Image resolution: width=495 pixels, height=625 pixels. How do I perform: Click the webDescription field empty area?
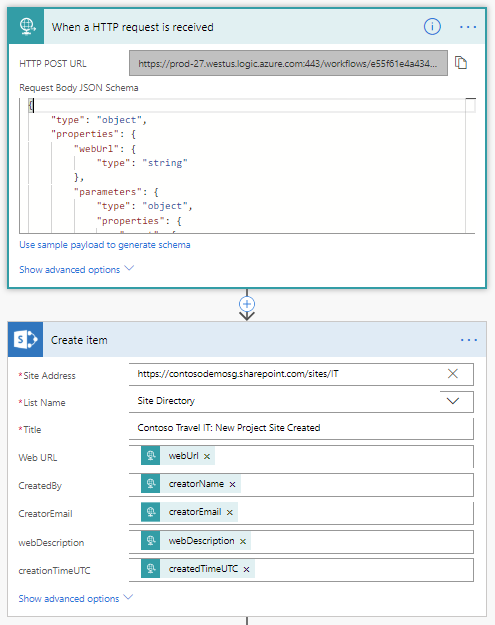pyautogui.click(x=362, y=541)
